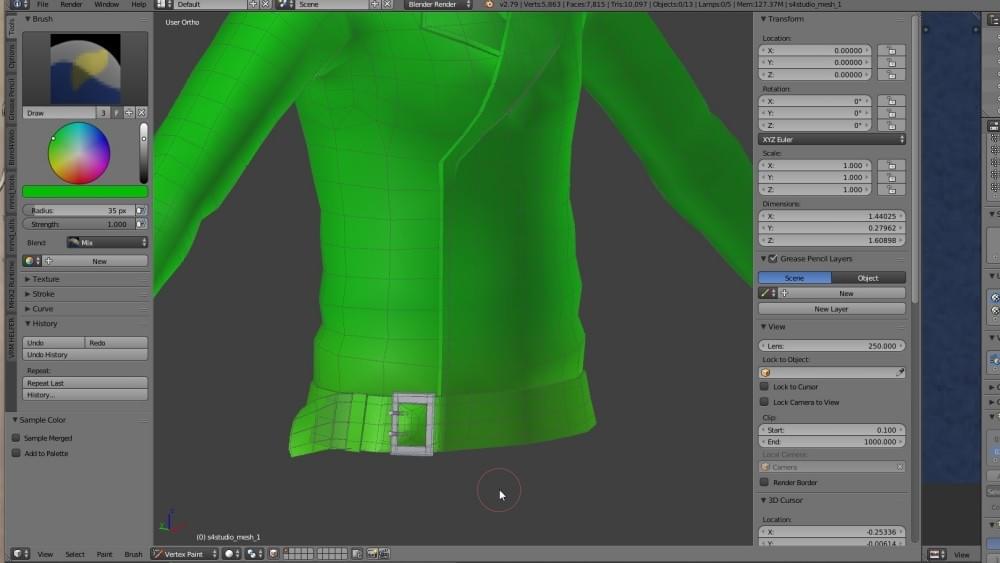
Task: Lock the Rotation X axis
Action: tap(891, 101)
